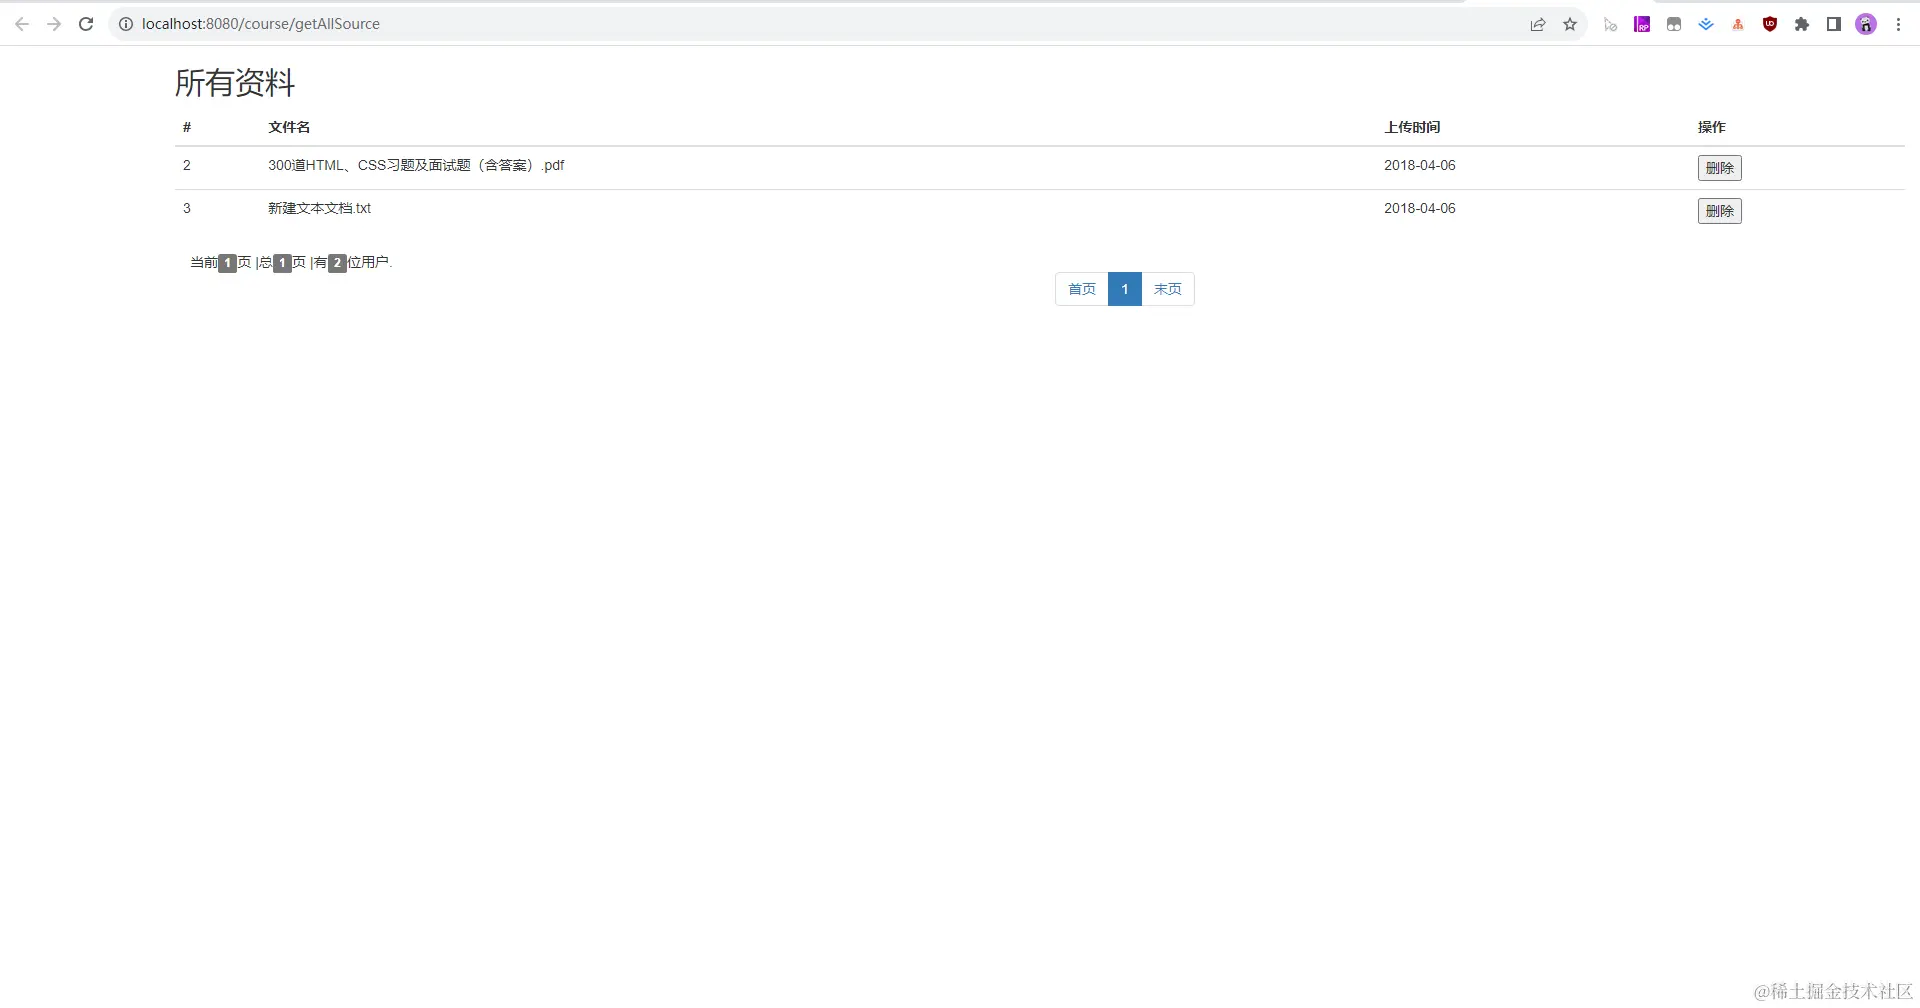Open the purple extension icon in toolbar
The height and width of the screenshot is (1008, 1920).
click(x=1642, y=24)
